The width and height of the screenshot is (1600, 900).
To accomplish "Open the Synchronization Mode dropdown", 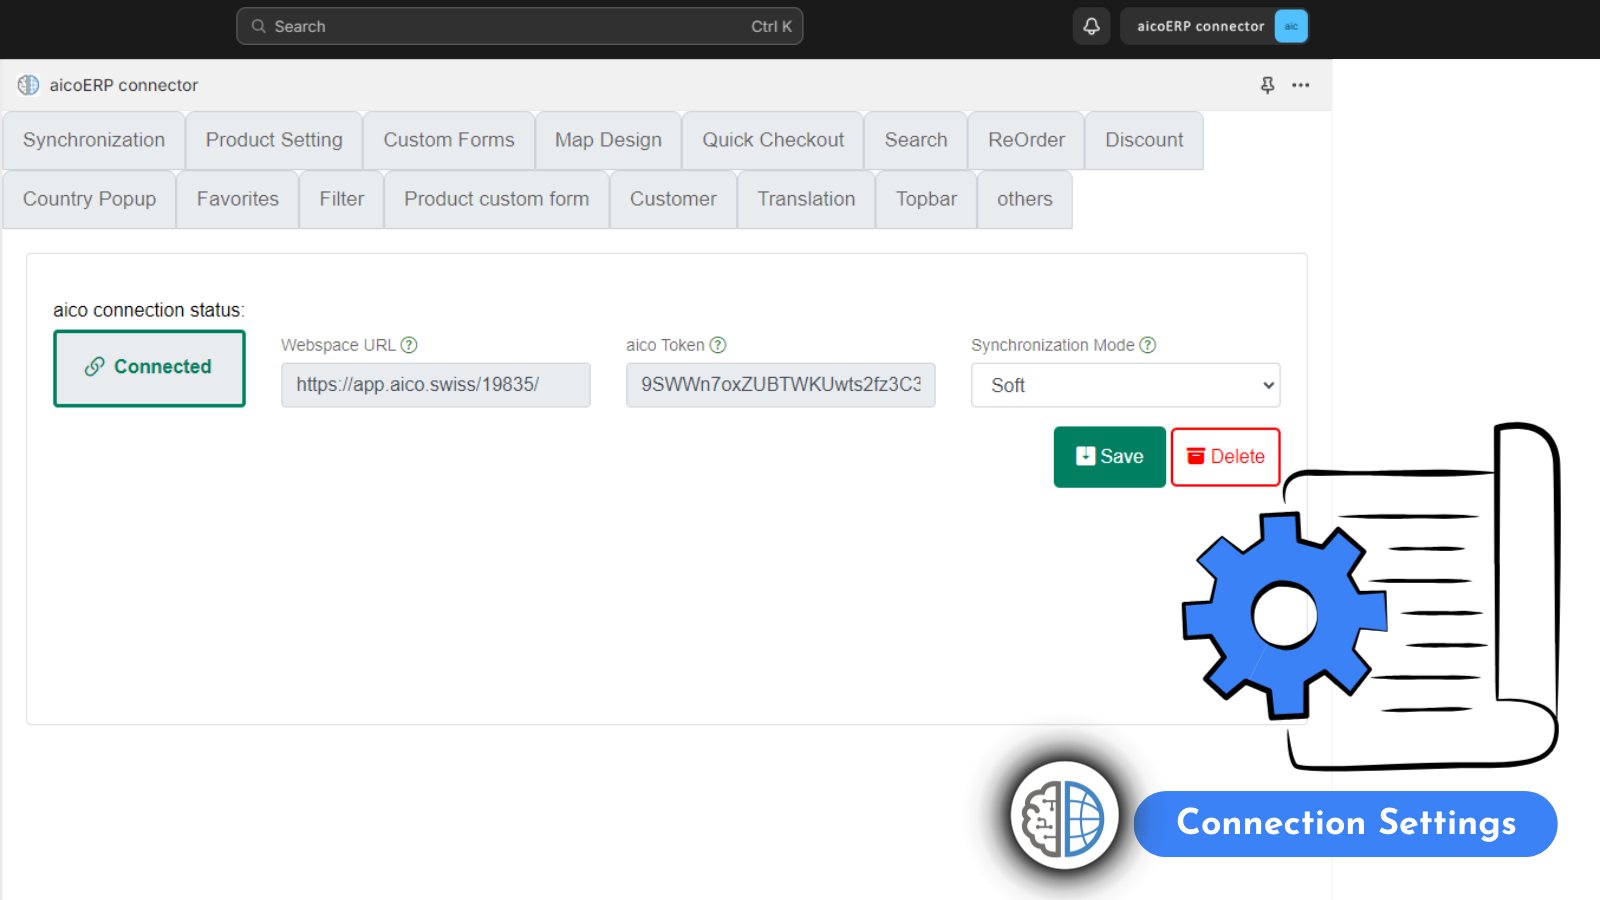I will (x=1125, y=385).
